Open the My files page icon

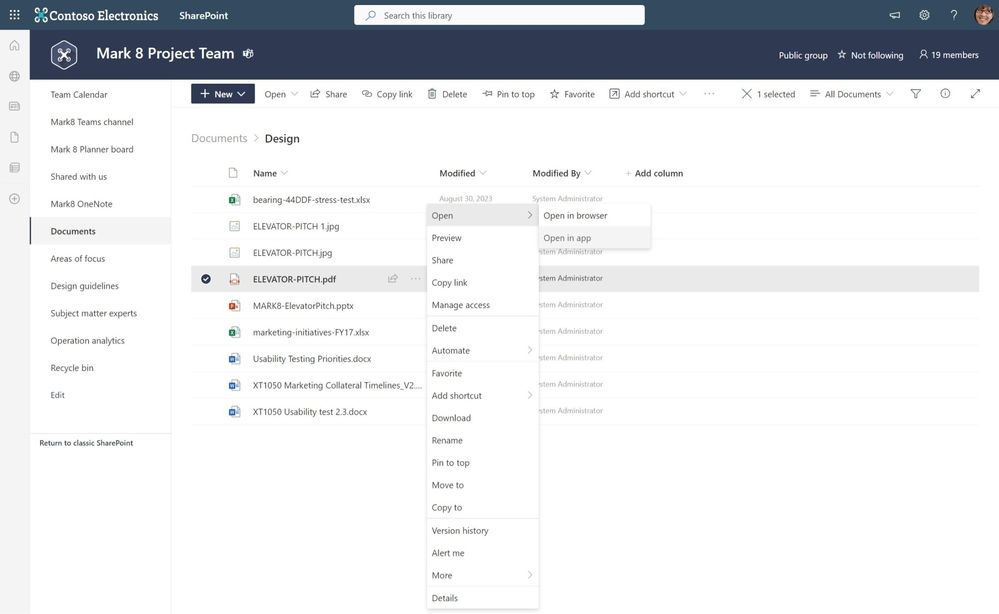point(14,137)
